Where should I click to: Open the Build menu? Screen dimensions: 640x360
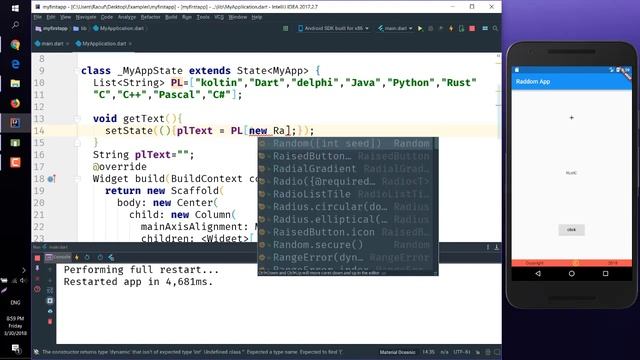point(171,17)
